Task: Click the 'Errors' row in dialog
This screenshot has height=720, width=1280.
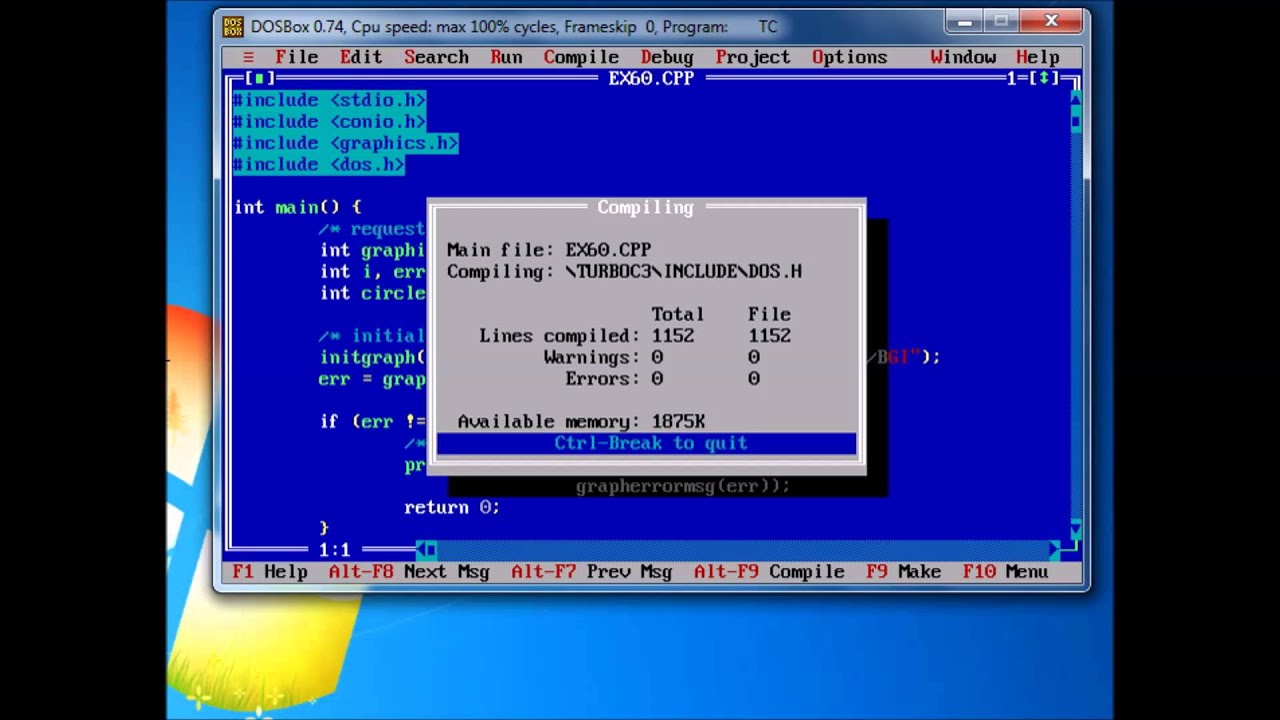Action: (x=662, y=379)
